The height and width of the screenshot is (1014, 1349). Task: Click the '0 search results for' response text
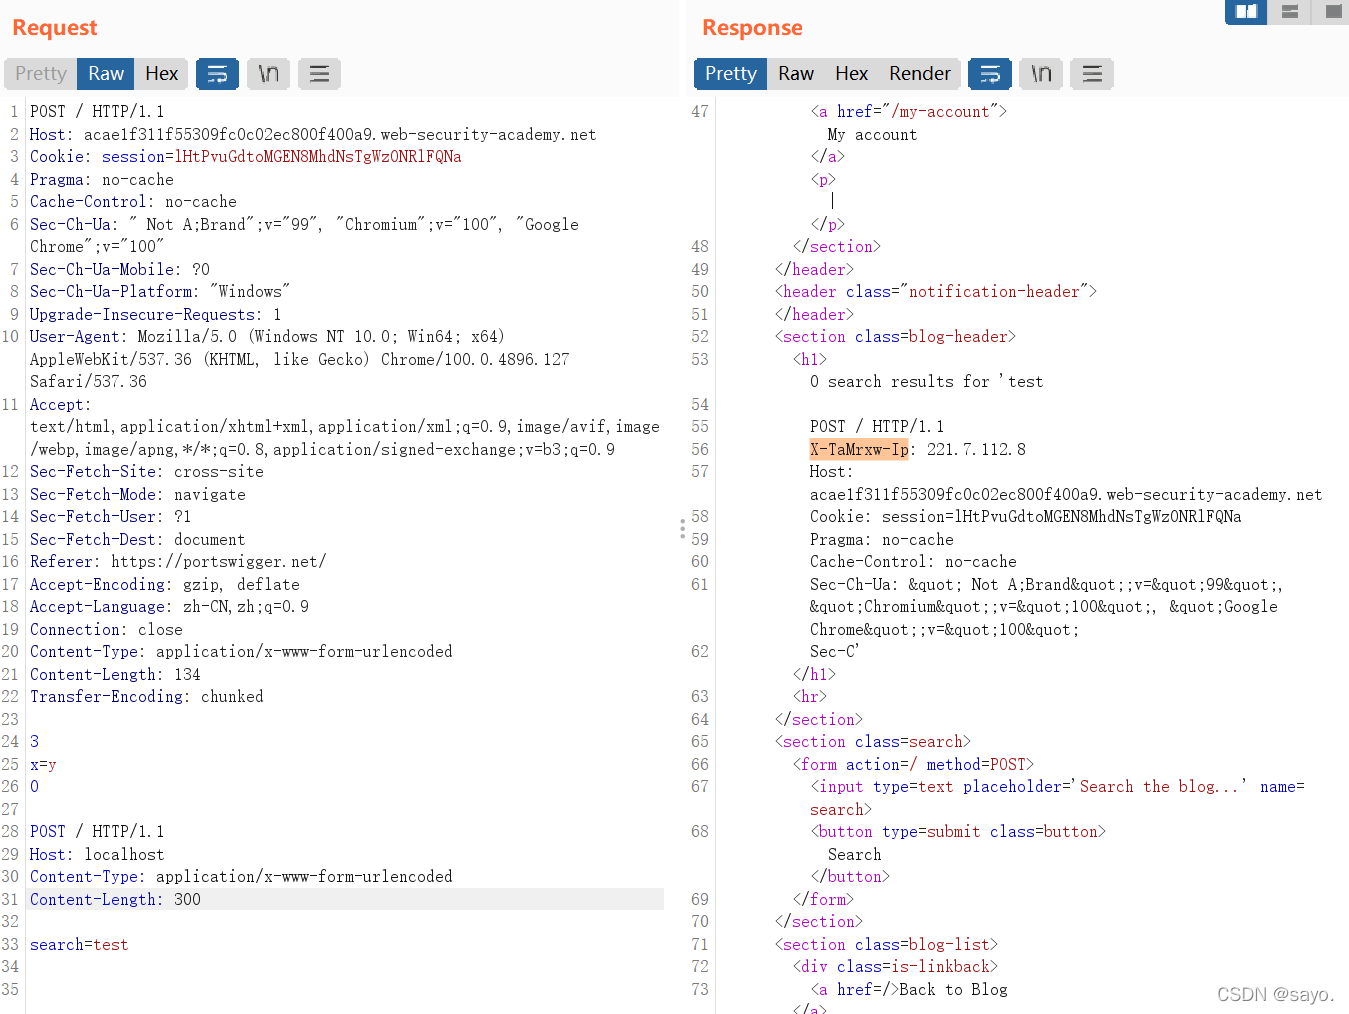click(x=899, y=381)
